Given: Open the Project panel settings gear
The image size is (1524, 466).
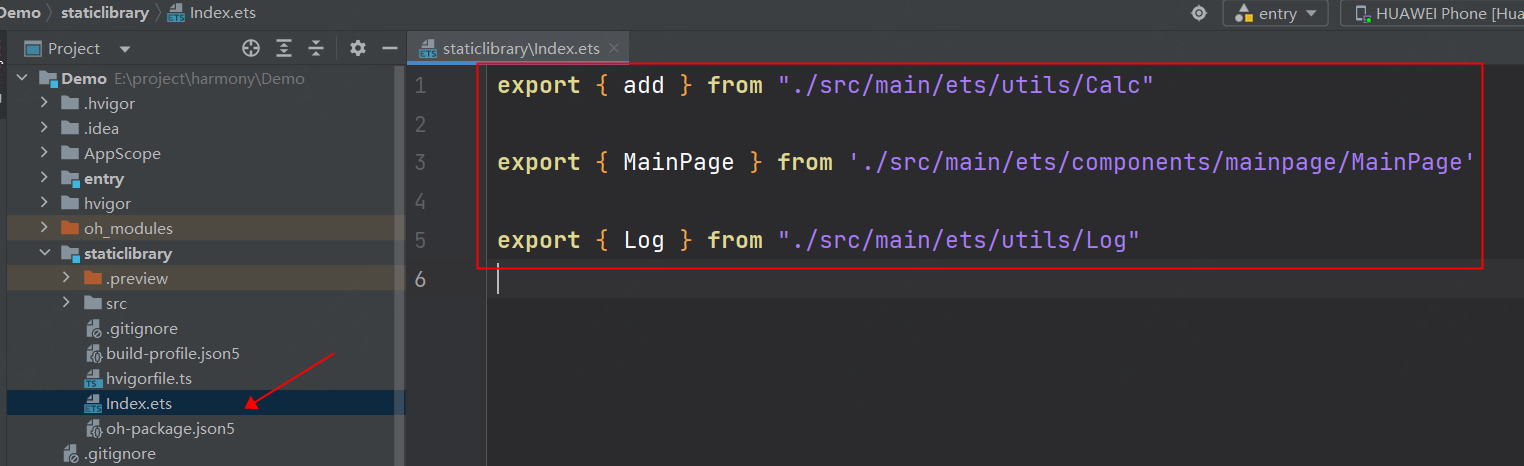Looking at the screenshot, I should (x=358, y=48).
